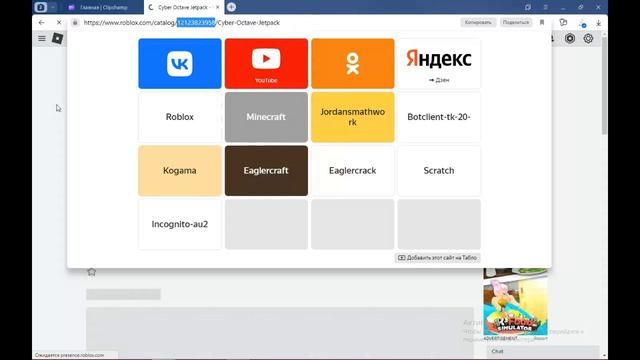The image size is (640, 360).
Task: Close the Cyber Octave Jetpack tab
Action: (218, 7)
